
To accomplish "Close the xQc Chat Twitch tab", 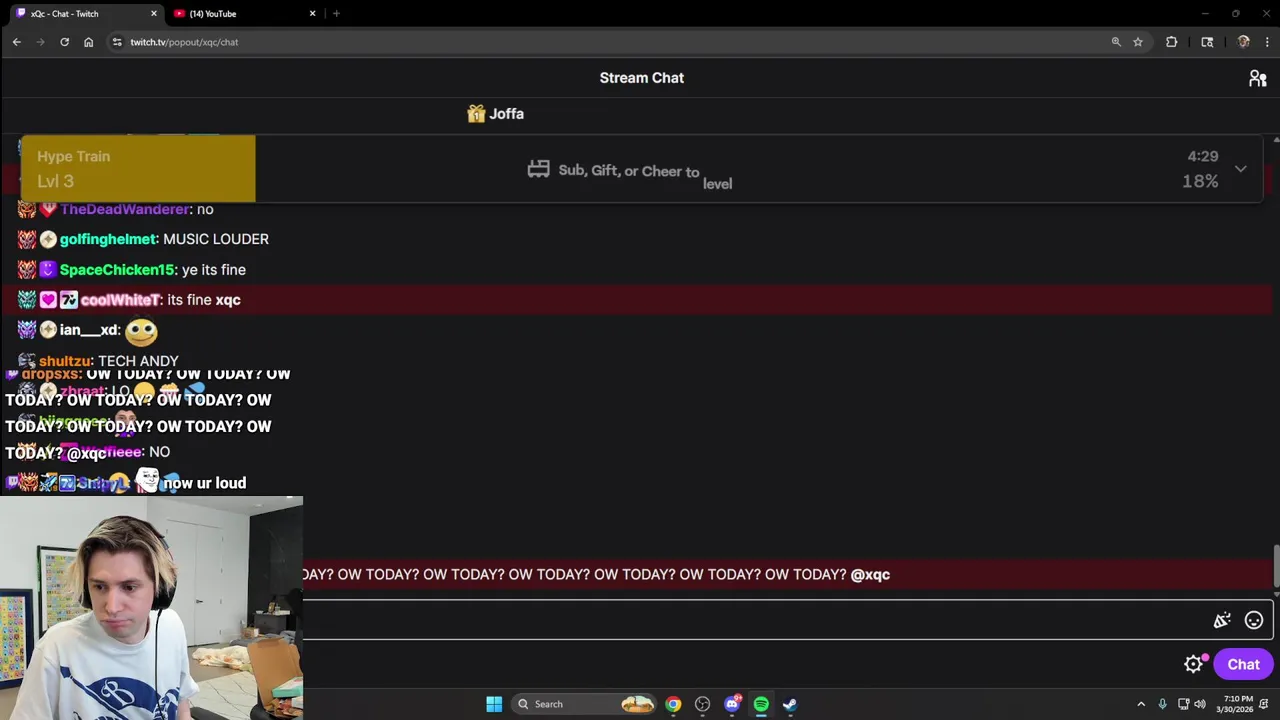I will pyautogui.click(x=154, y=14).
